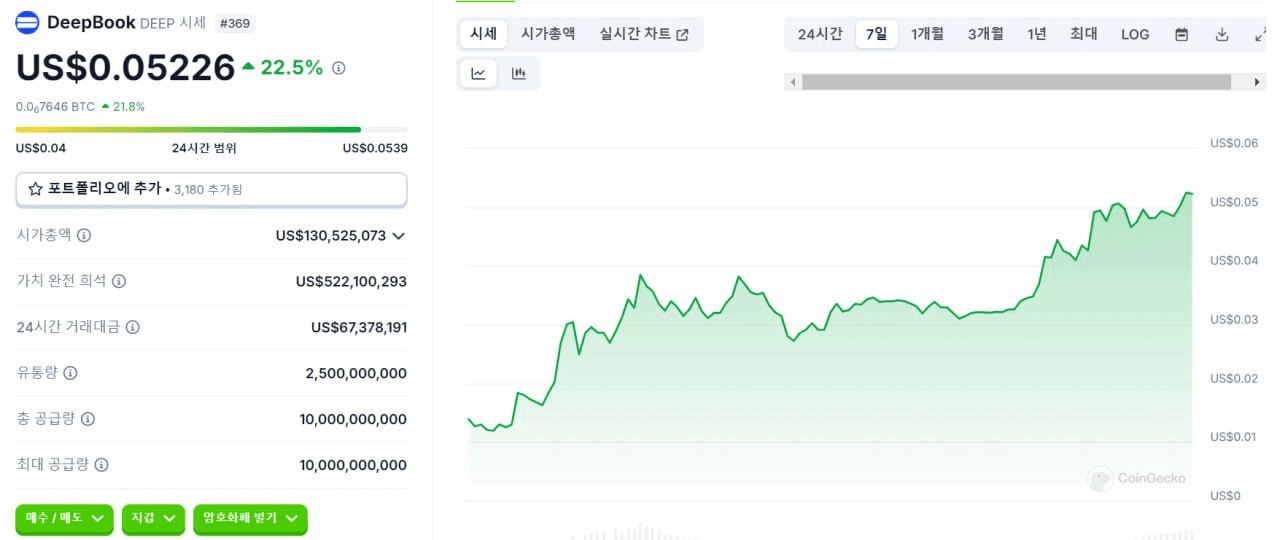Select the 시세 chart tab
The width and height of the screenshot is (1280, 540).
pos(484,34)
